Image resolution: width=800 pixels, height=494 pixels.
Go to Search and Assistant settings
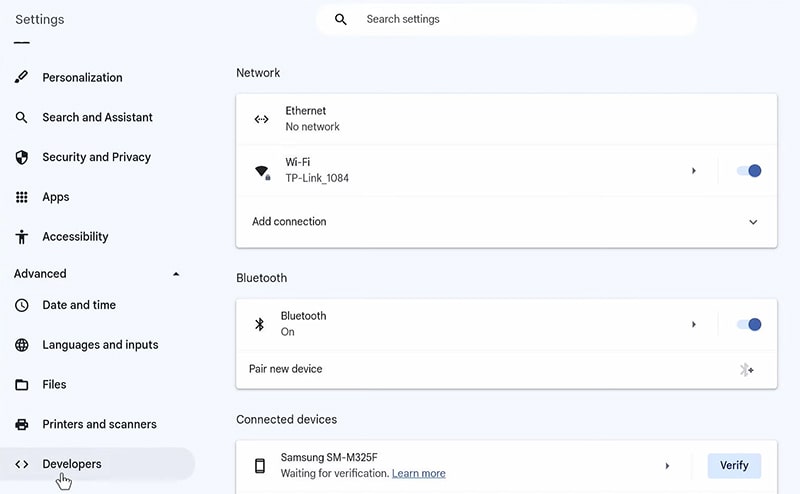pos(97,117)
